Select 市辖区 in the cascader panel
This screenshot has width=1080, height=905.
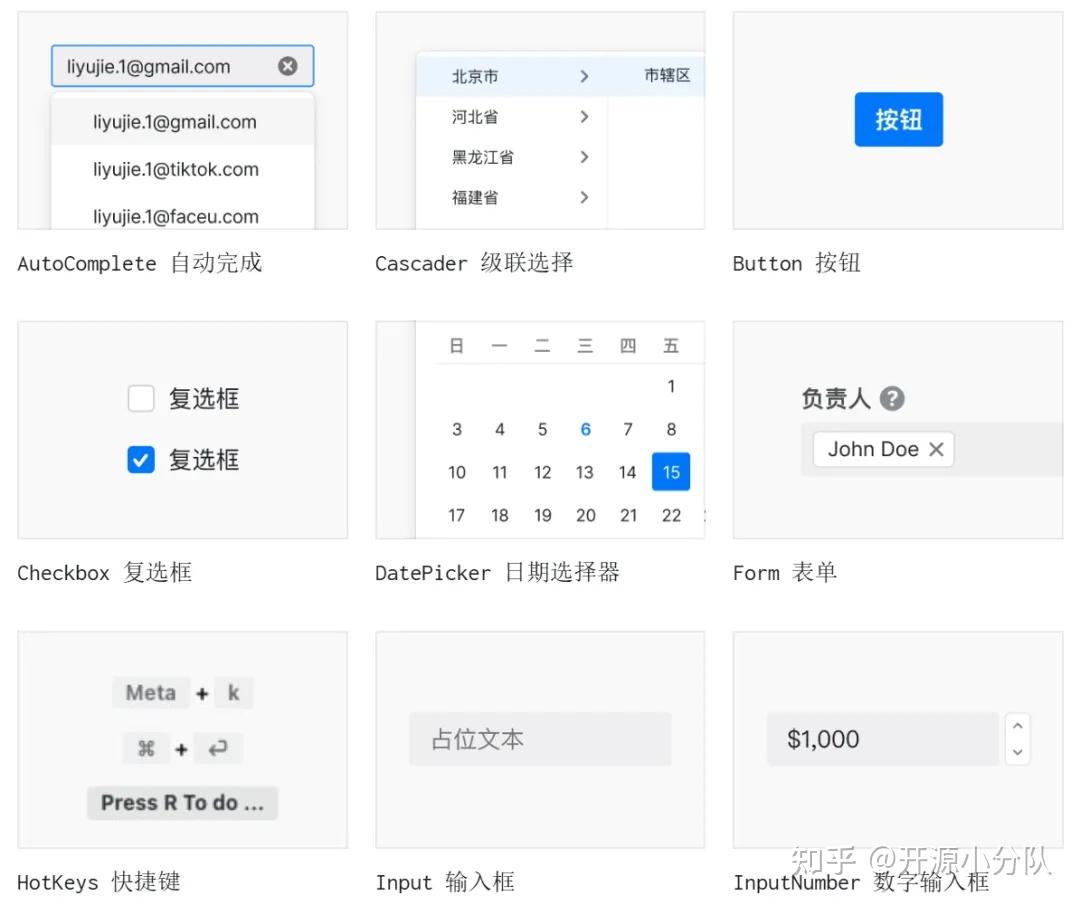pos(667,75)
